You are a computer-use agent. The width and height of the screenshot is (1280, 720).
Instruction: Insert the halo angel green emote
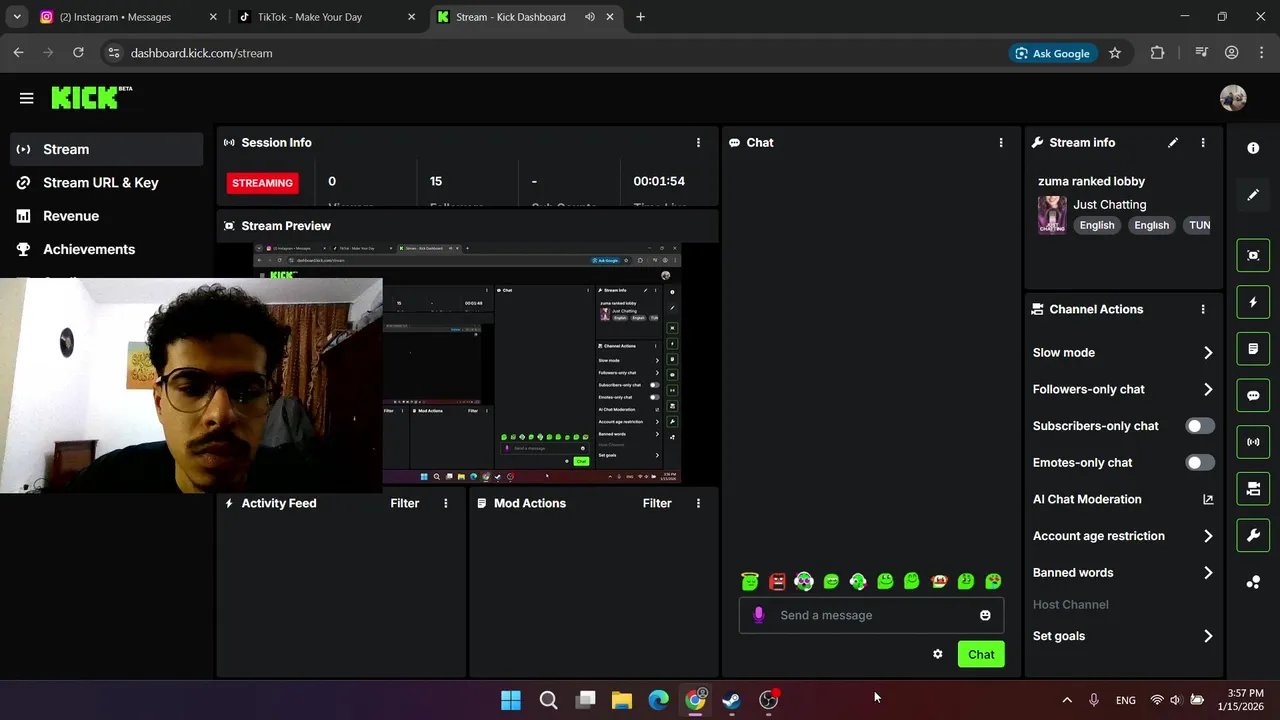tap(750, 581)
